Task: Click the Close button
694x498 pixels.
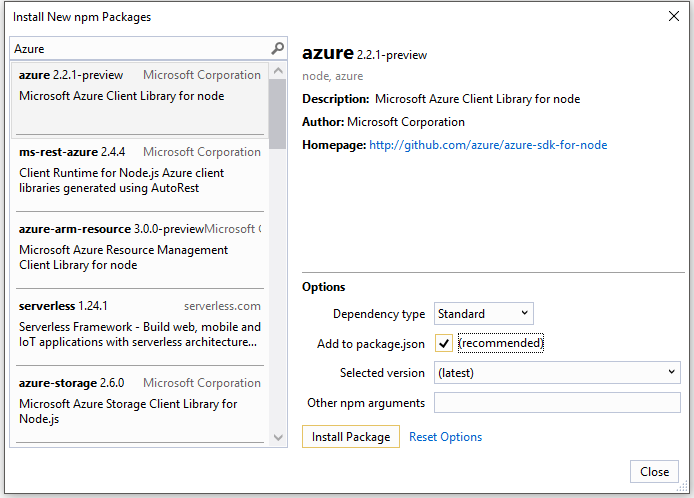Action: [655, 472]
